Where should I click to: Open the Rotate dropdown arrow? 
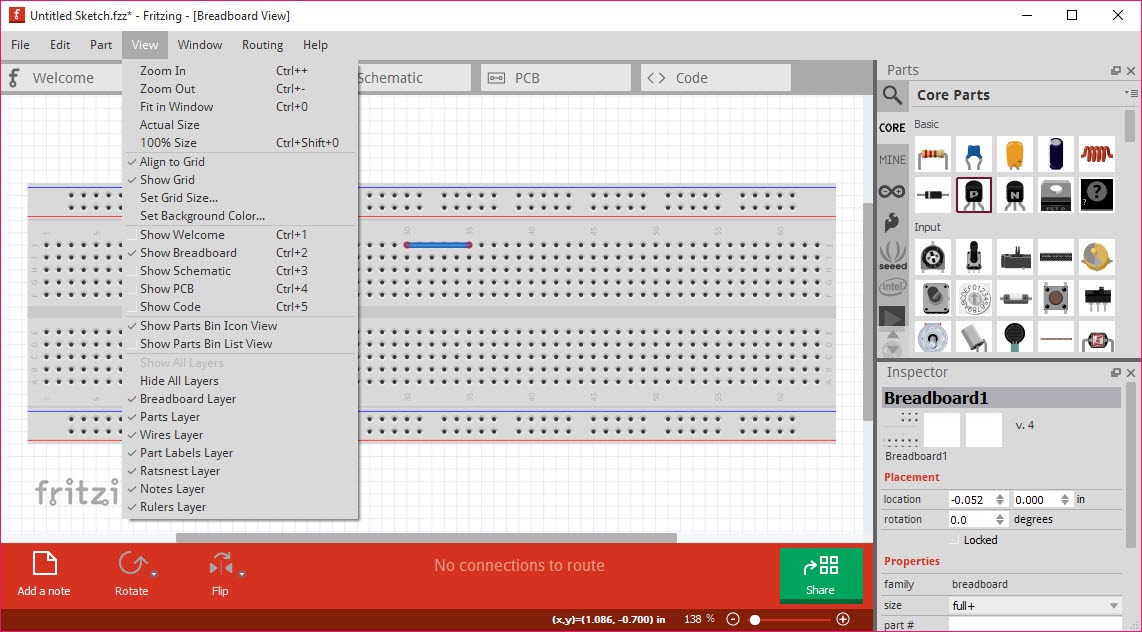click(153, 575)
